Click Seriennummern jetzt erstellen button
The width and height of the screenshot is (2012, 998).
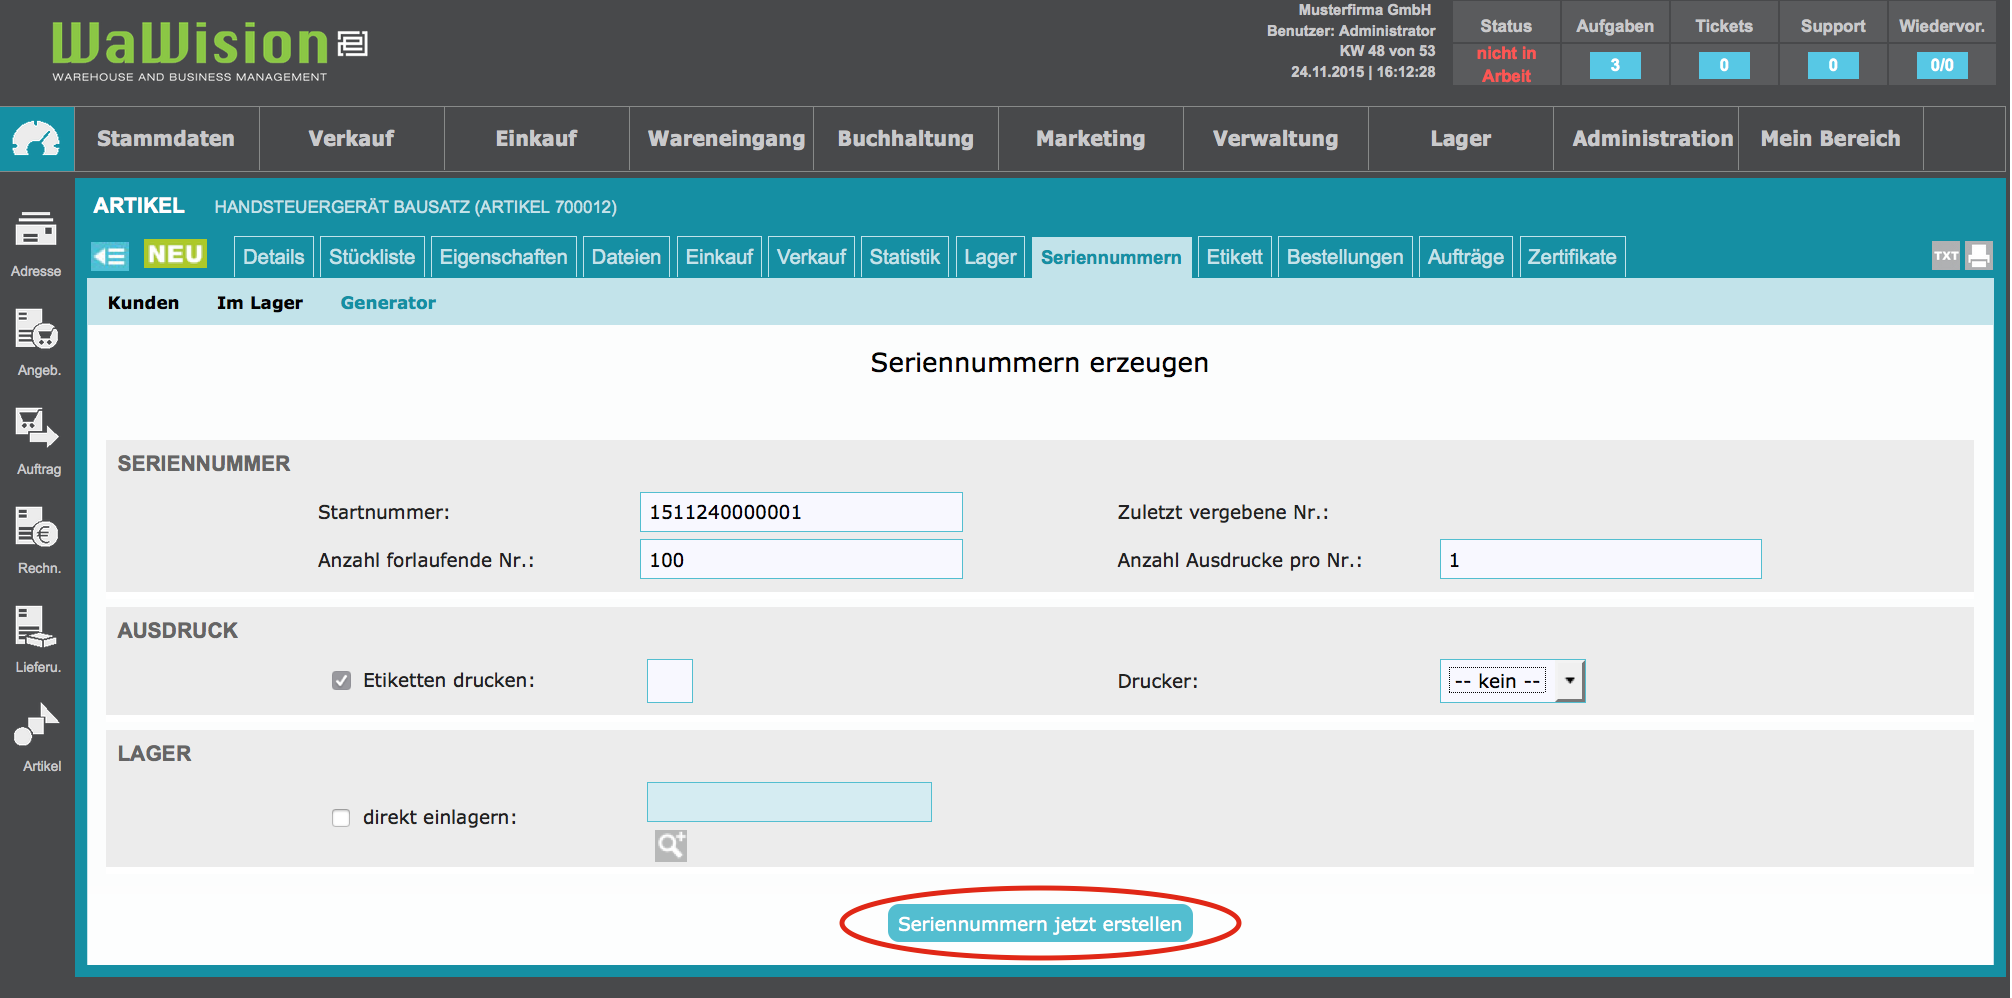click(x=1039, y=924)
